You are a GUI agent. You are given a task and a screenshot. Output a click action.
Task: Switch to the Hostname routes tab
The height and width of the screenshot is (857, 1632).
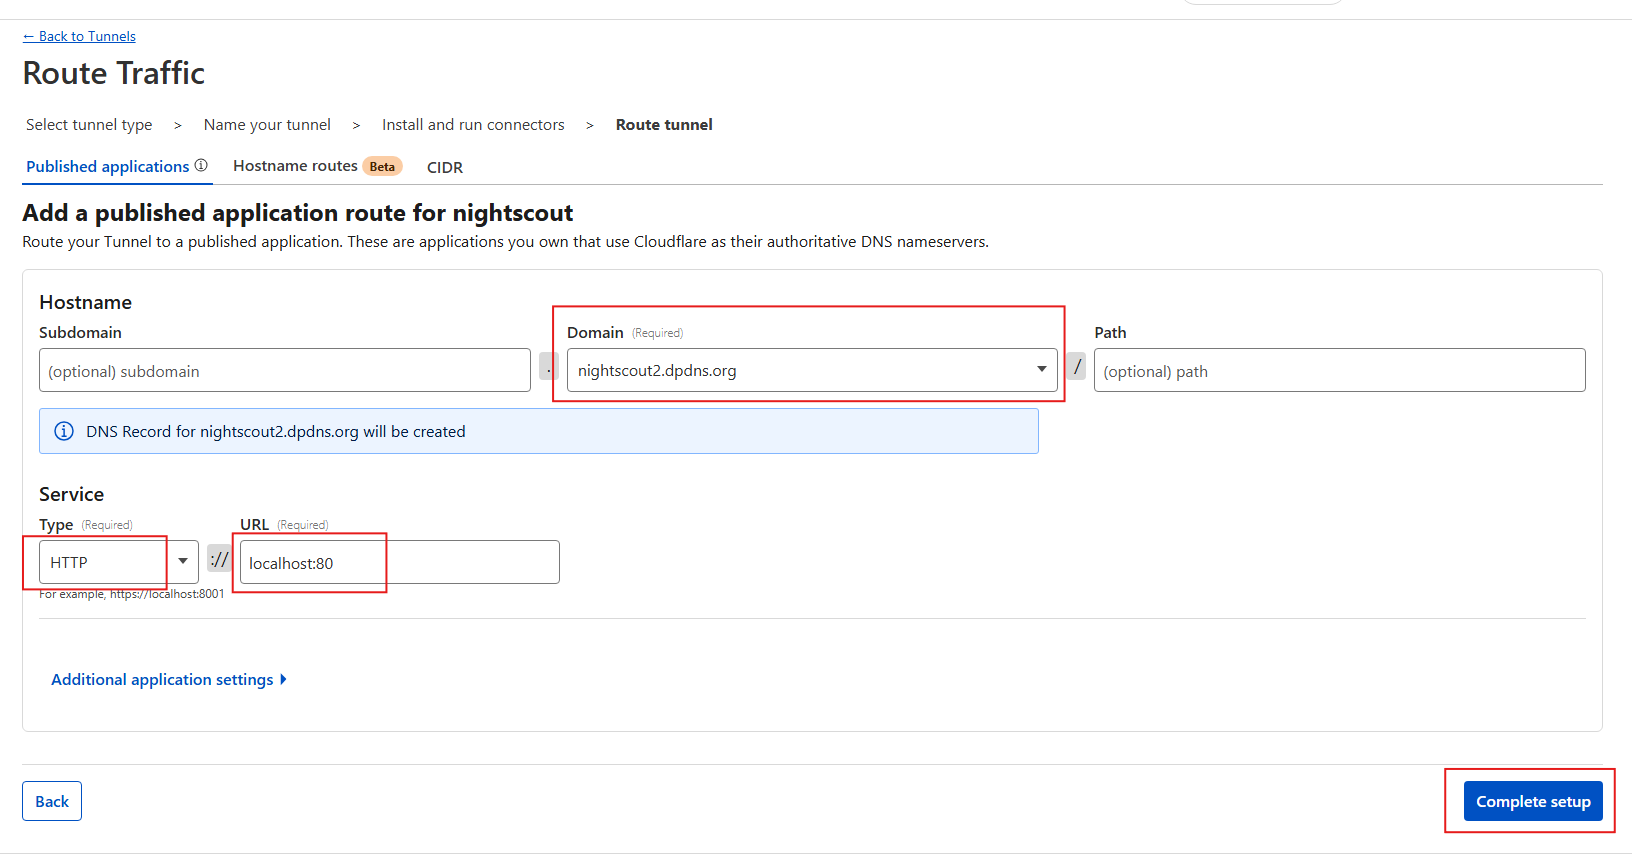tap(295, 166)
